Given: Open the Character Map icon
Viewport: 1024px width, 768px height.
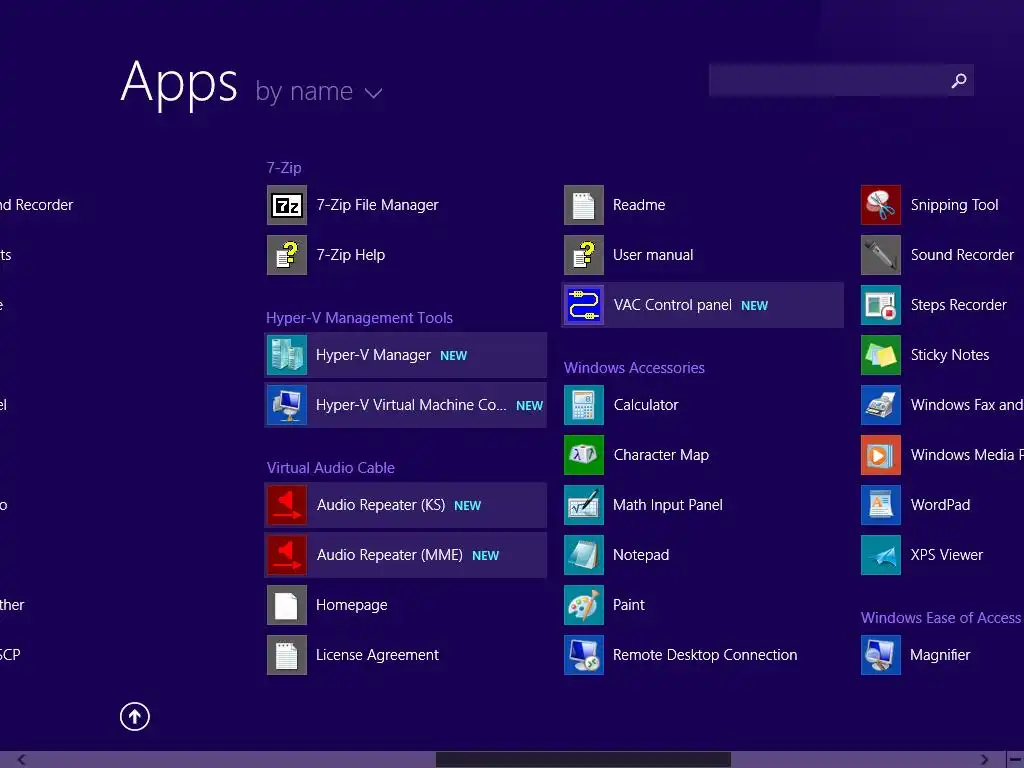Looking at the screenshot, I should tap(584, 455).
